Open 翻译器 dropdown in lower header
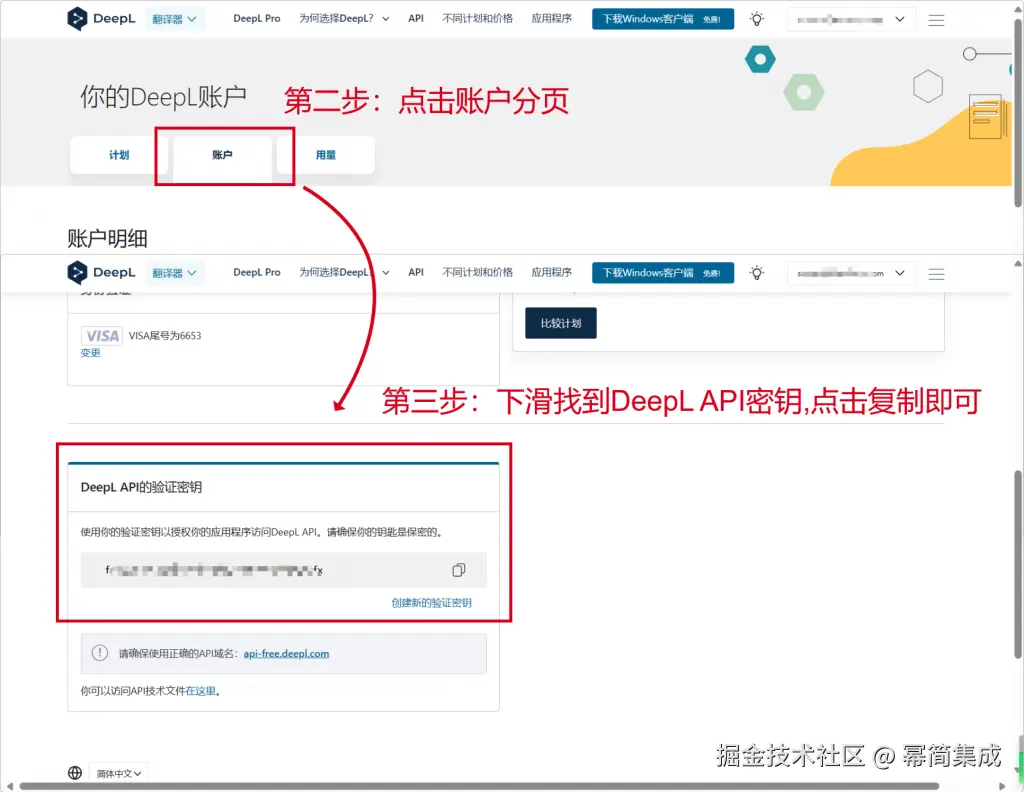1024x792 pixels. [174, 273]
